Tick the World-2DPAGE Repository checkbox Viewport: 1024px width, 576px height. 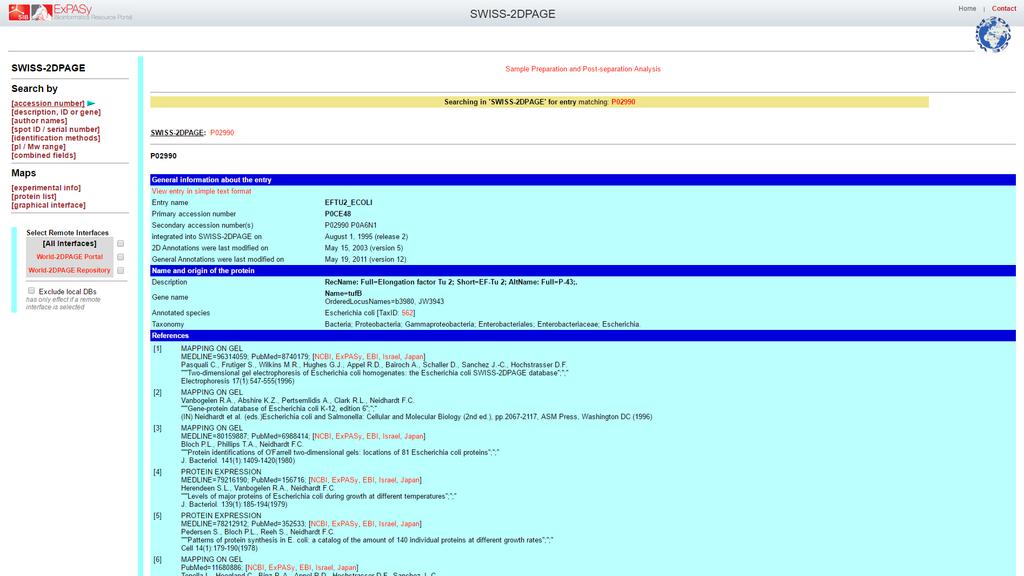120,270
